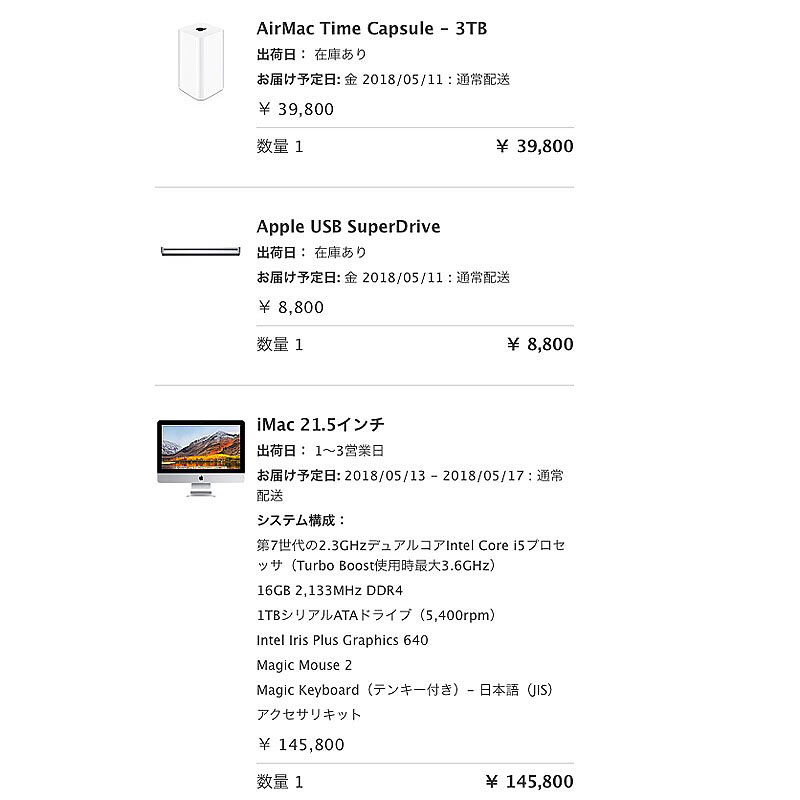Screen dimensions: 800x800
Task: Click the bold ¥ 39,800 subtotal
Action: (x=535, y=147)
